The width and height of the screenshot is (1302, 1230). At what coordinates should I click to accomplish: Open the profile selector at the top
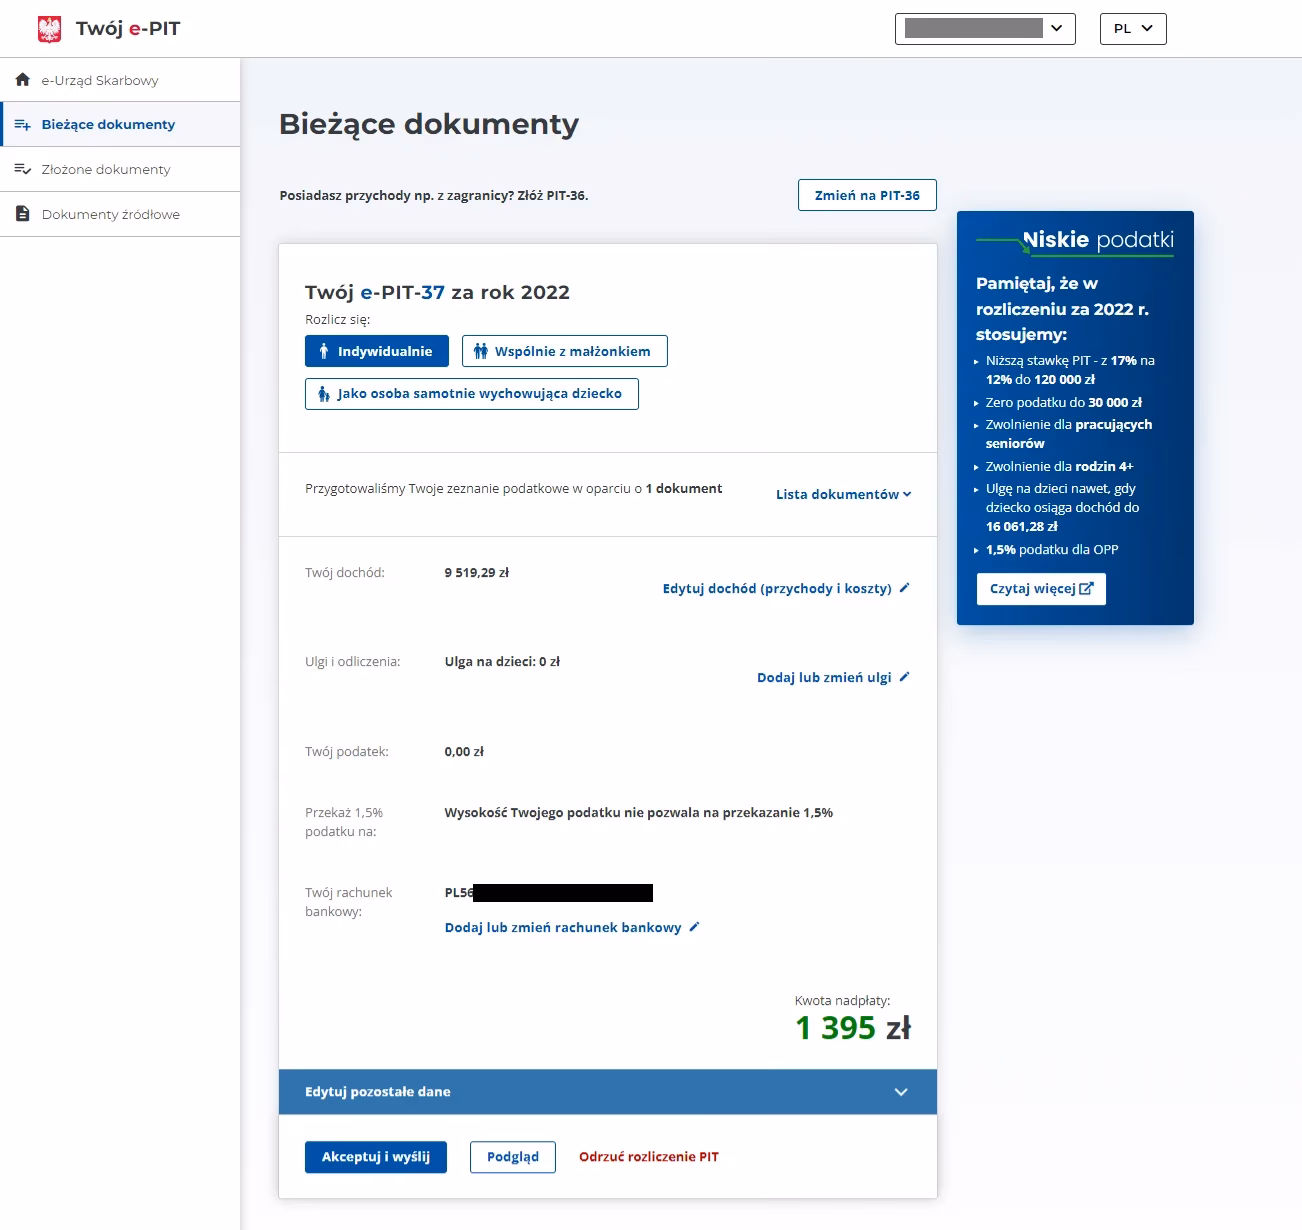[984, 28]
